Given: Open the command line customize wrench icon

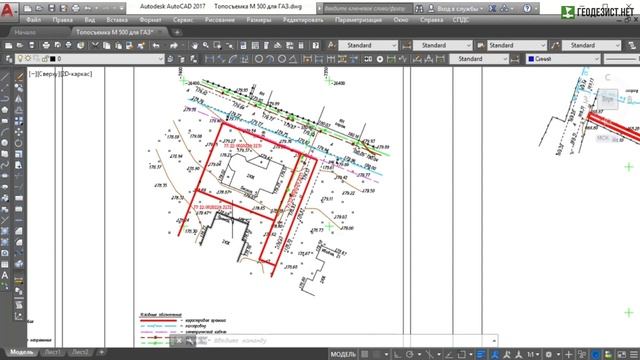Looking at the screenshot, I should tap(190, 341).
